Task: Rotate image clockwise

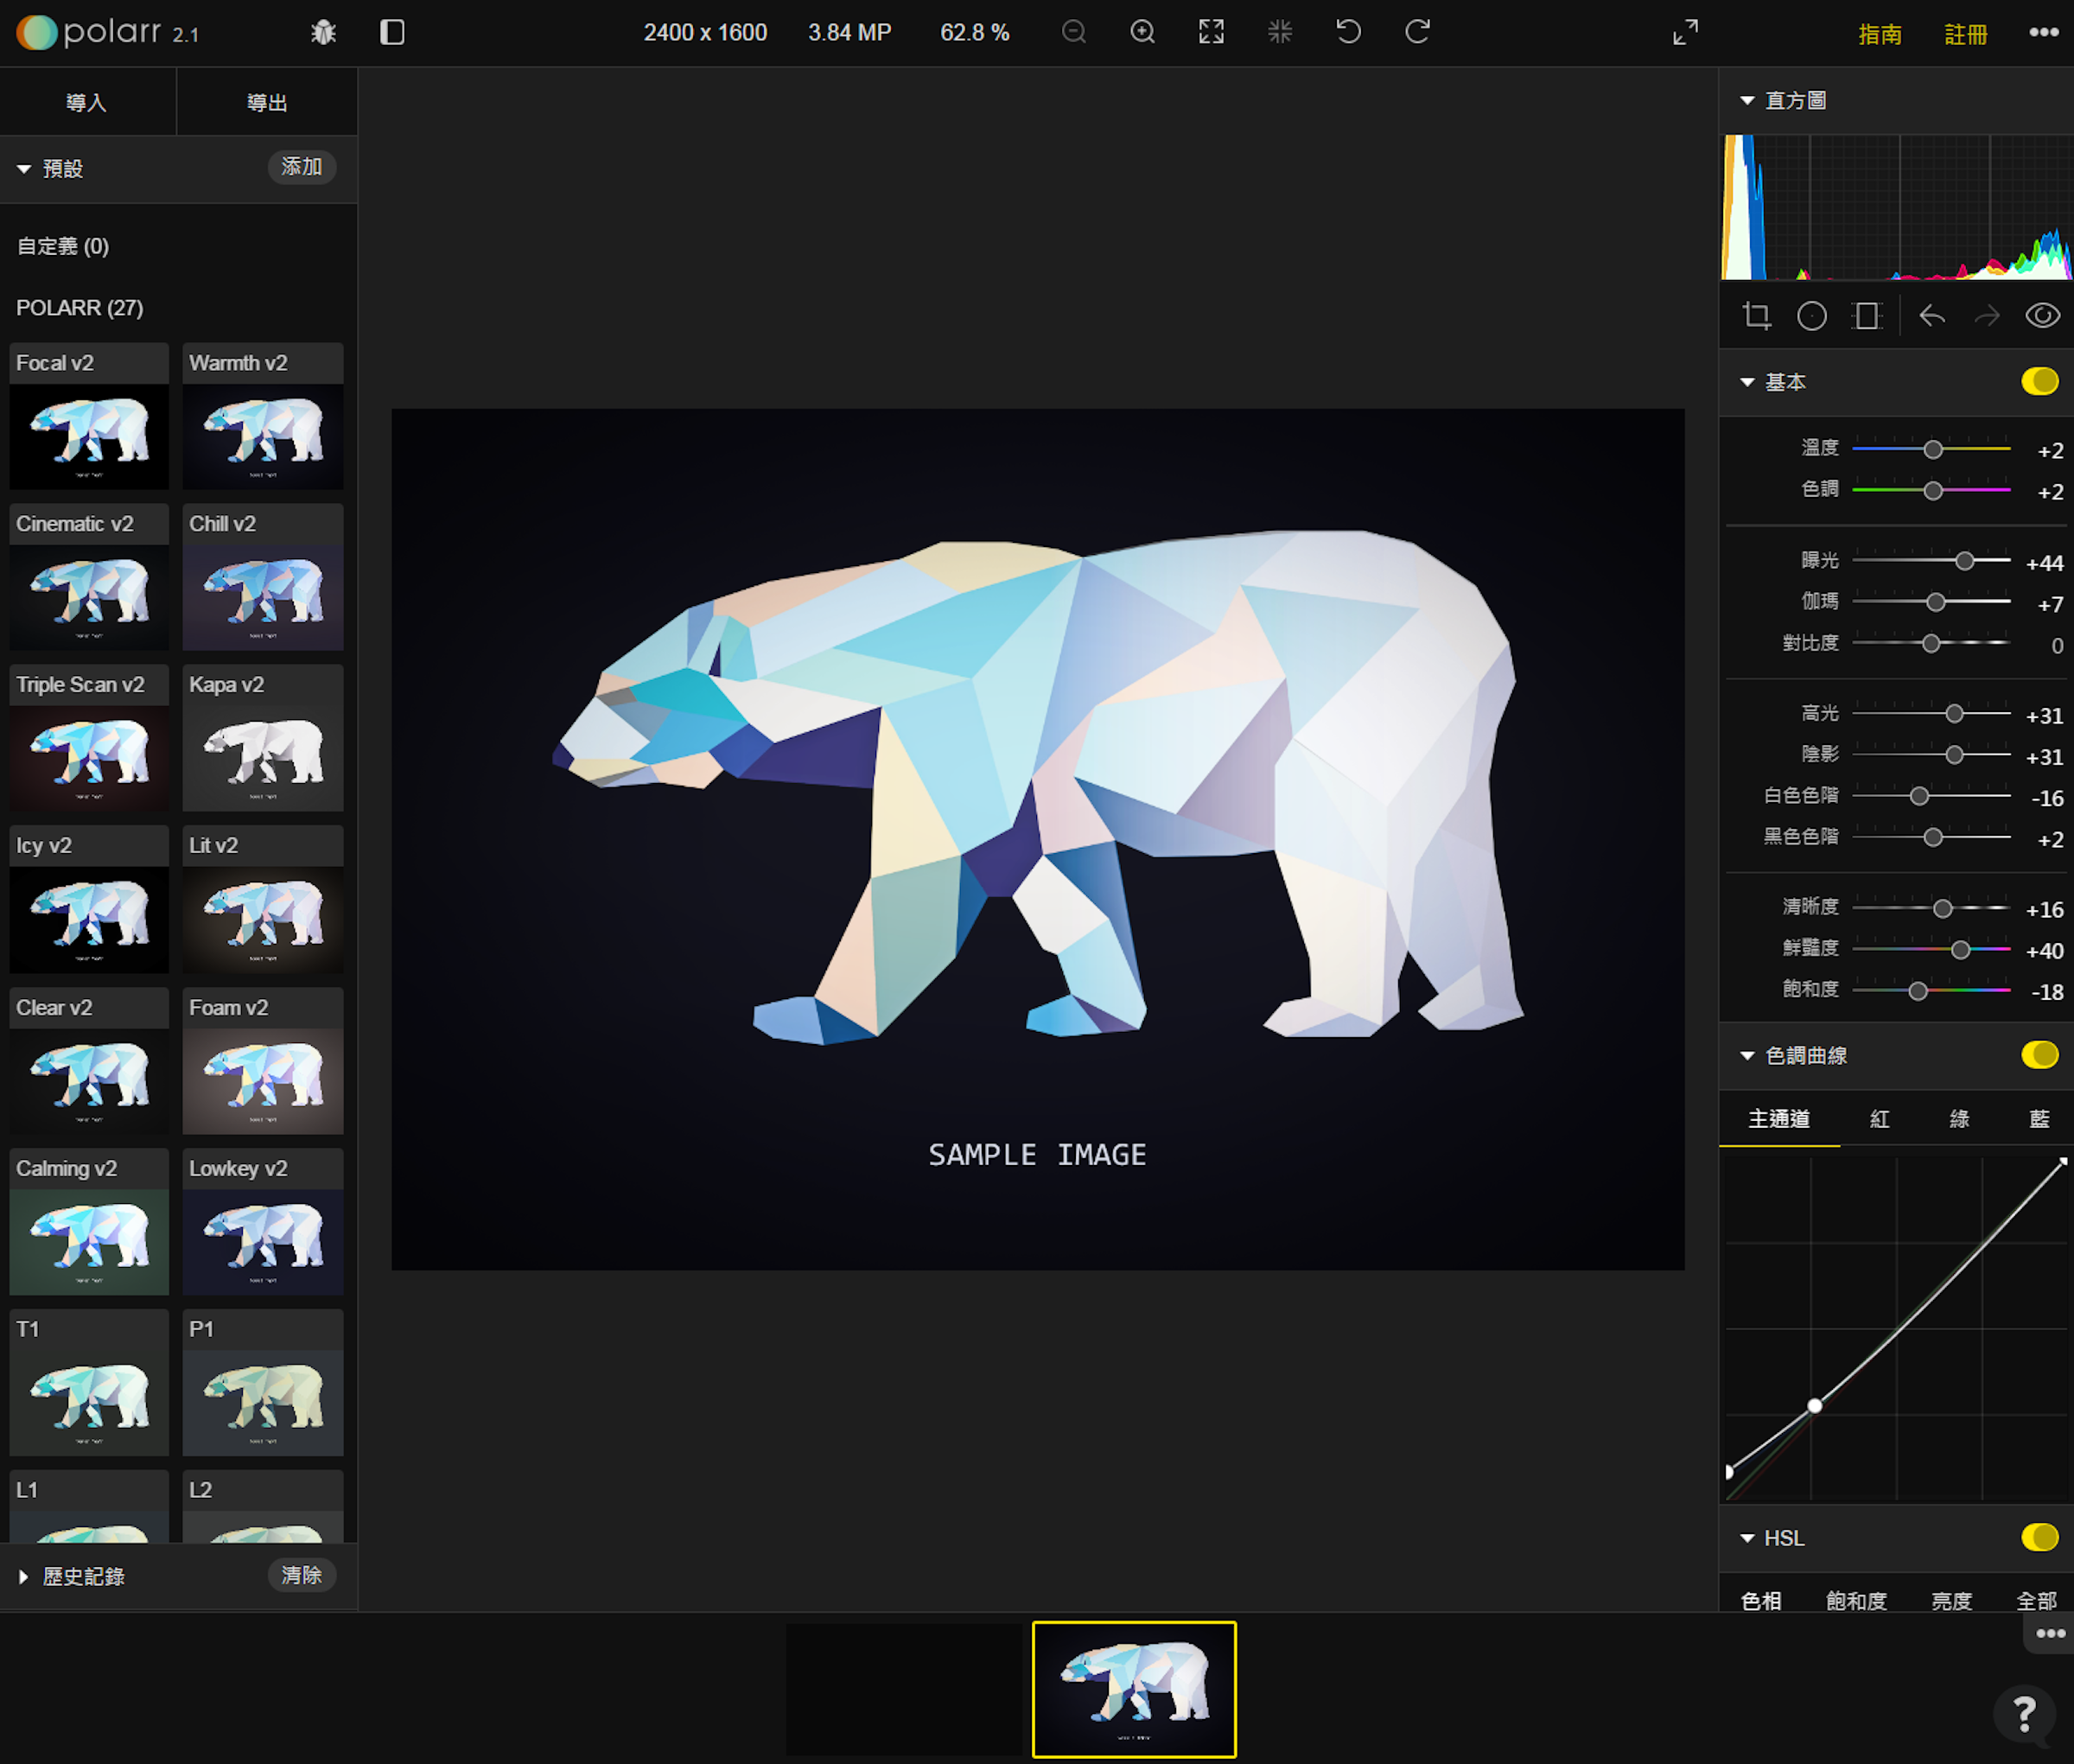Action: coord(1417,32)
